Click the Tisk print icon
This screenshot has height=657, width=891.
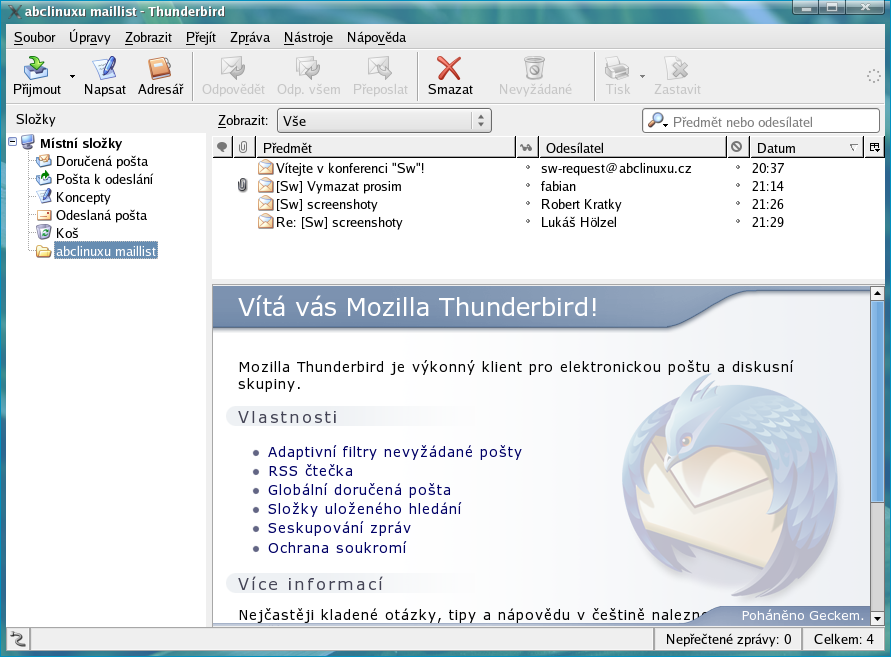point(617,68)
